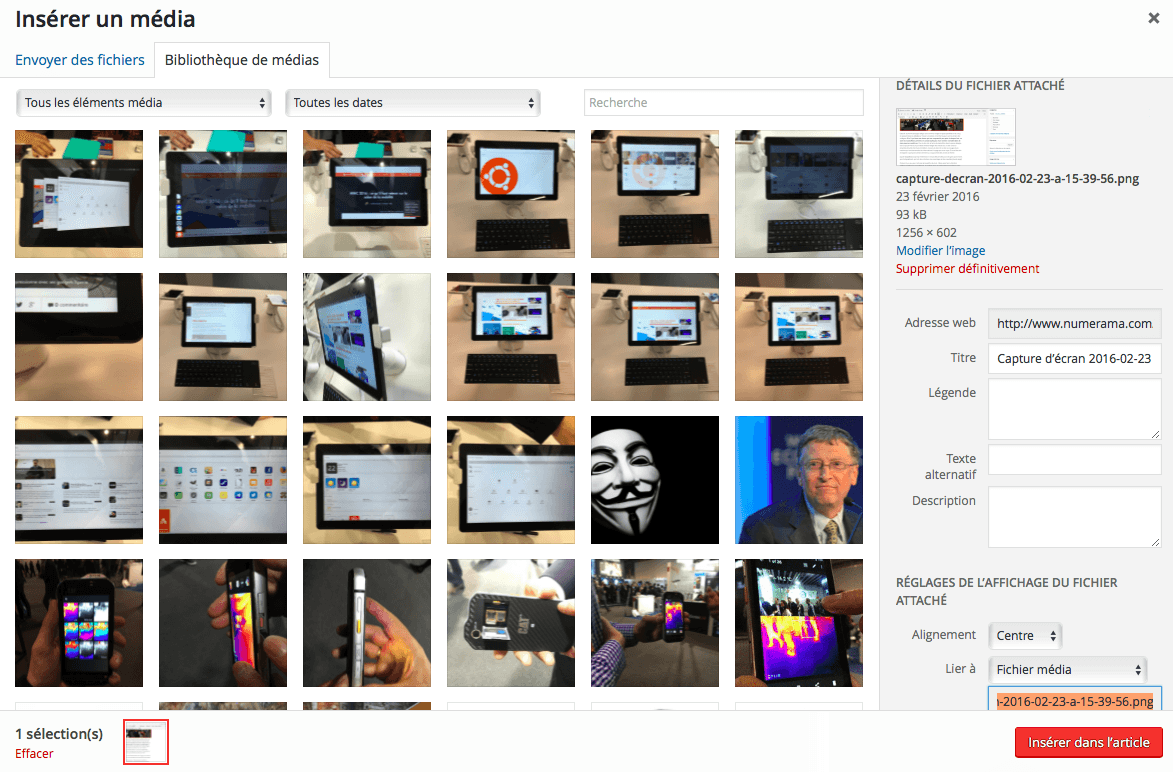Image resolution: width=1173 pixels, height=772 pixels.
Task: Select the photo of a phone held up in the exhibition hall
Action: click(x=655, y=623)
